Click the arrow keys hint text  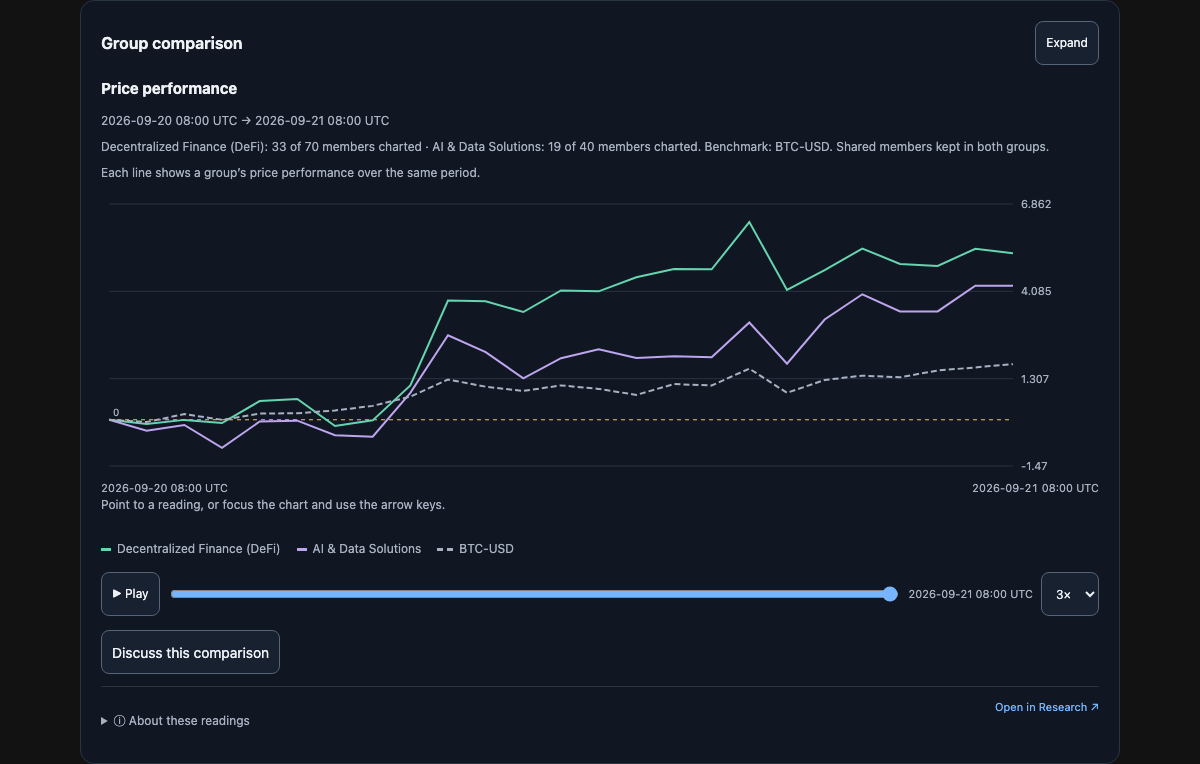coord(273,505)
